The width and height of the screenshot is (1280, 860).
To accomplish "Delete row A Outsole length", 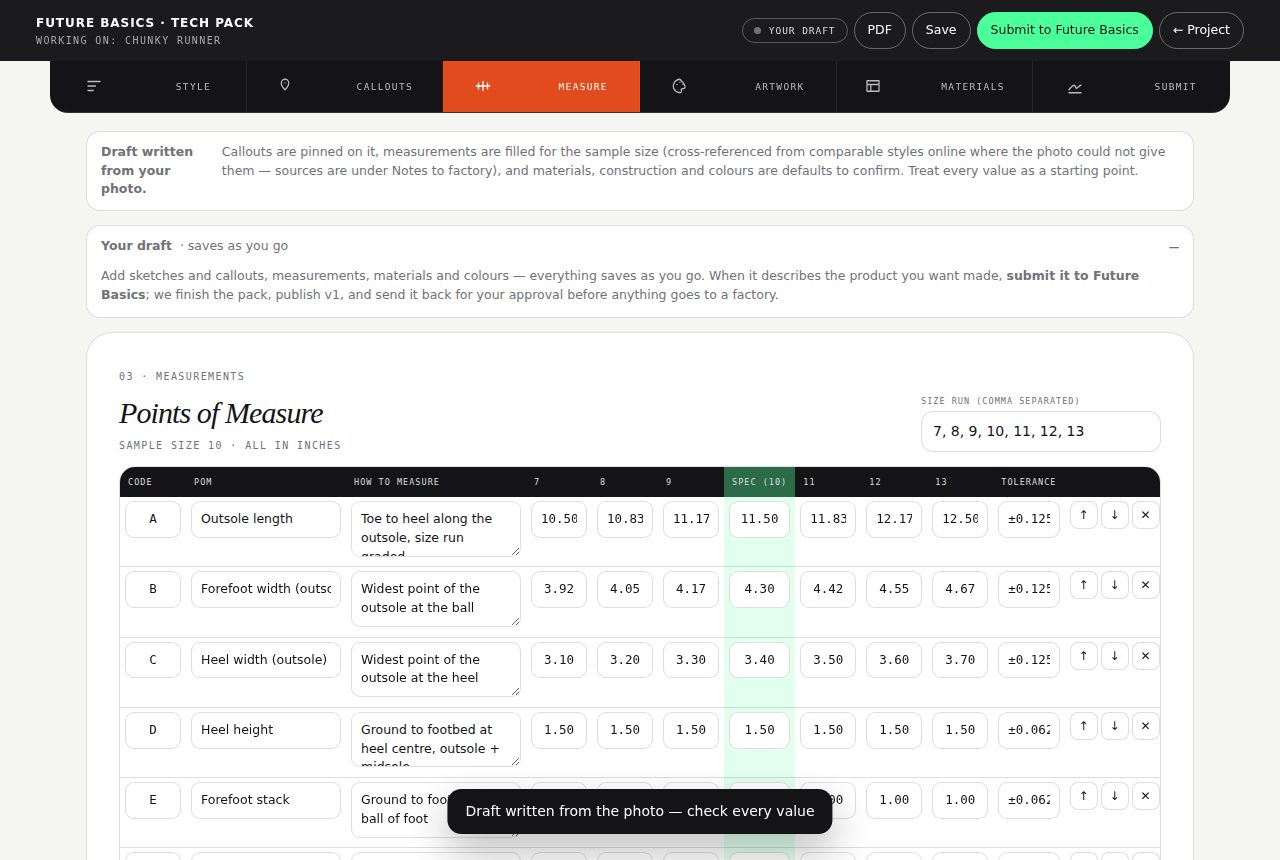I will [x=1146, y=515].
